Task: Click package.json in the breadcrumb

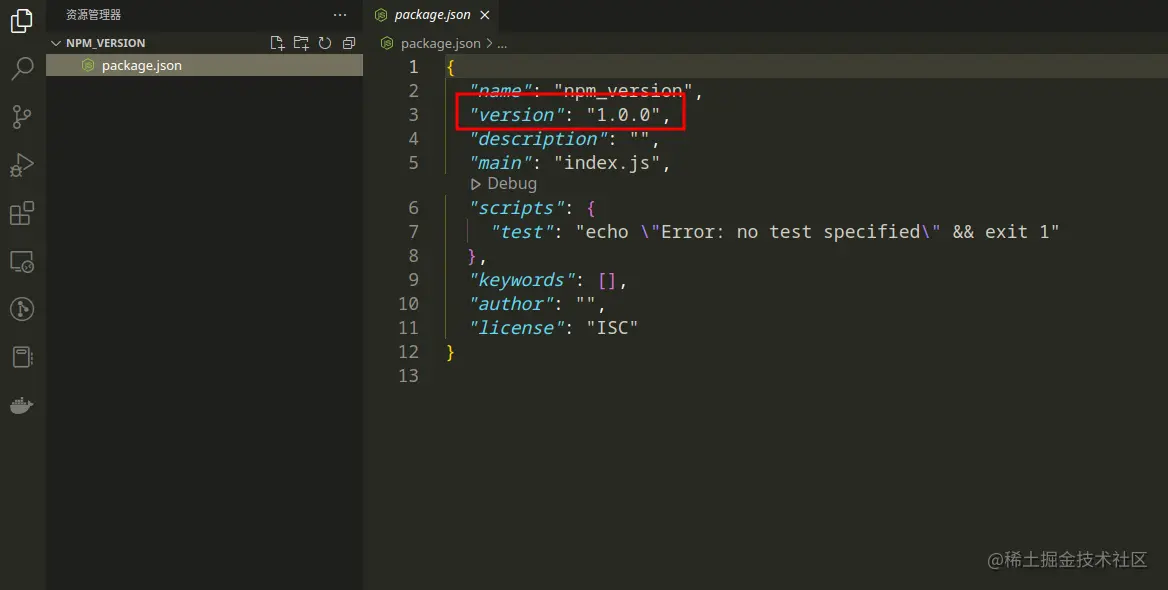Action: (440, 43)
